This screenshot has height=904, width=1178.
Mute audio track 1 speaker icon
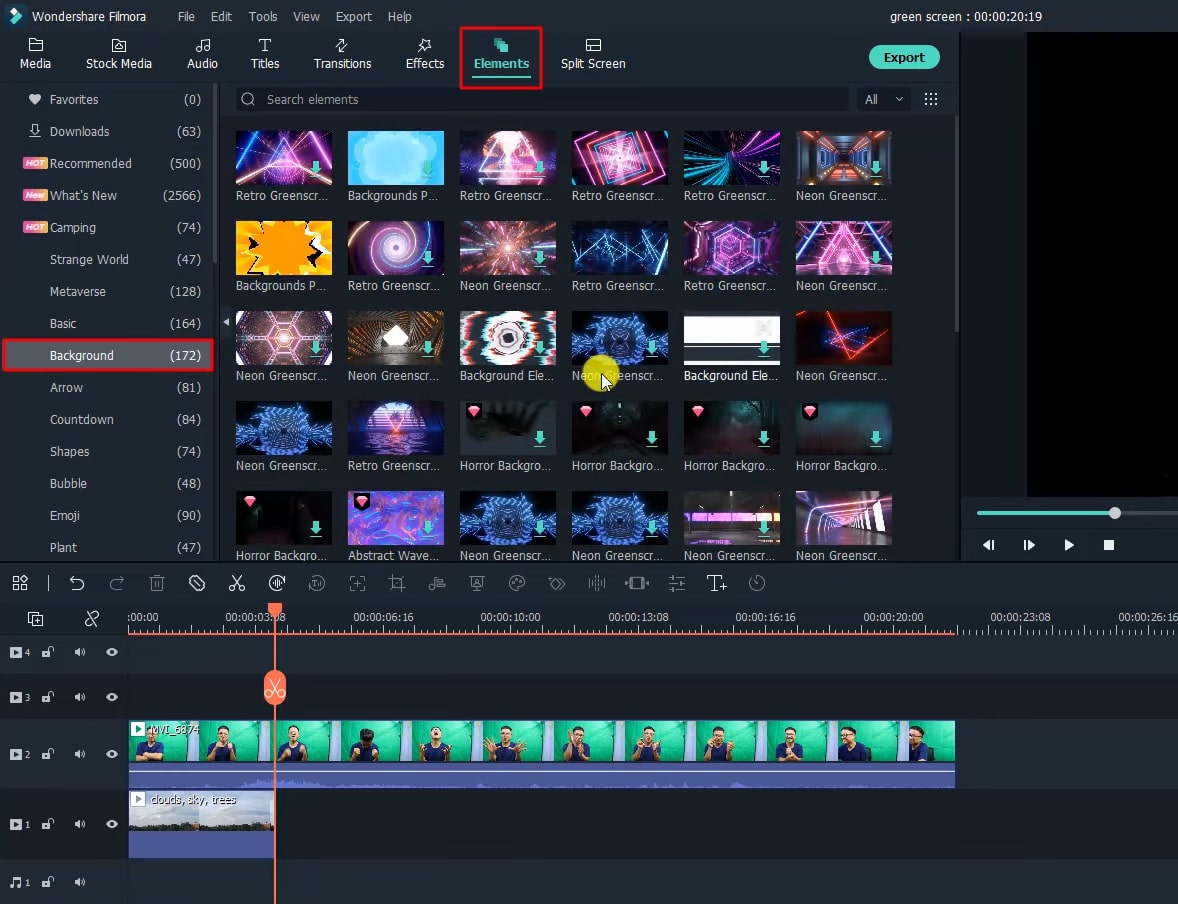tap(80, 882)
